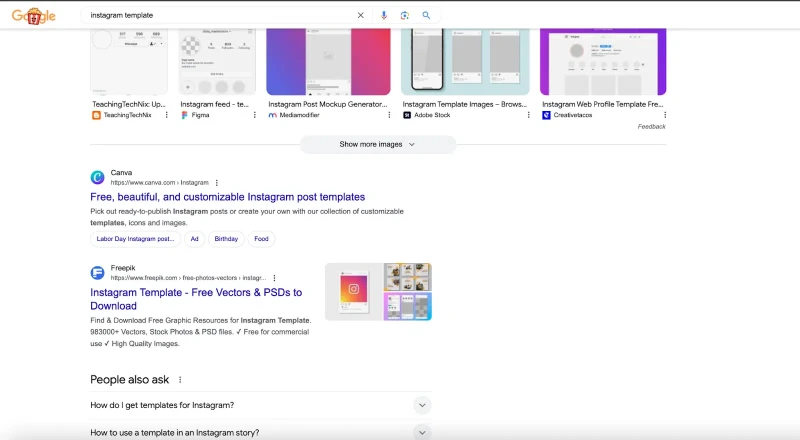Open 'People also ask' options menu
The width and height of the screenshot is (800, 440).
pyautogui.click(x=180, y=380)
